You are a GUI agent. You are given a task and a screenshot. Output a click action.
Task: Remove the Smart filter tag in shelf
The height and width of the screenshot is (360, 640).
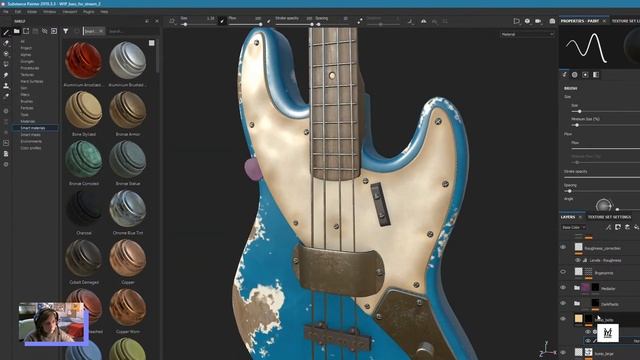[x=101, y=31]
